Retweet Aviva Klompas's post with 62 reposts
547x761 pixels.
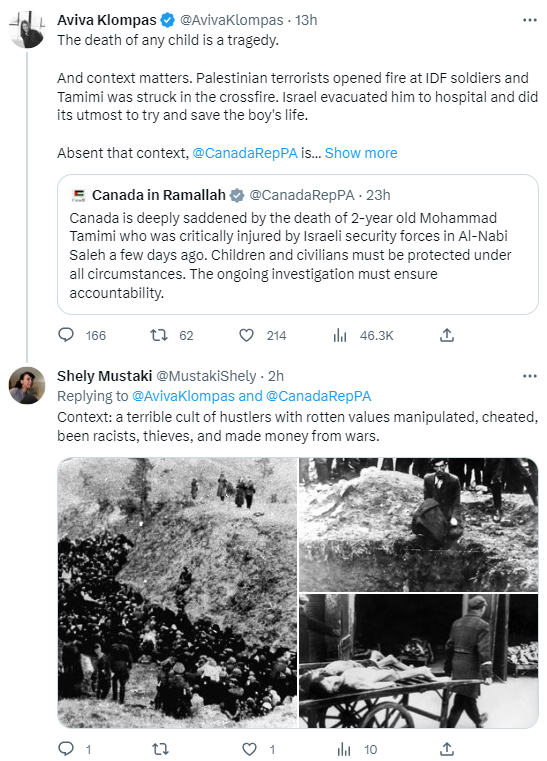159,335
